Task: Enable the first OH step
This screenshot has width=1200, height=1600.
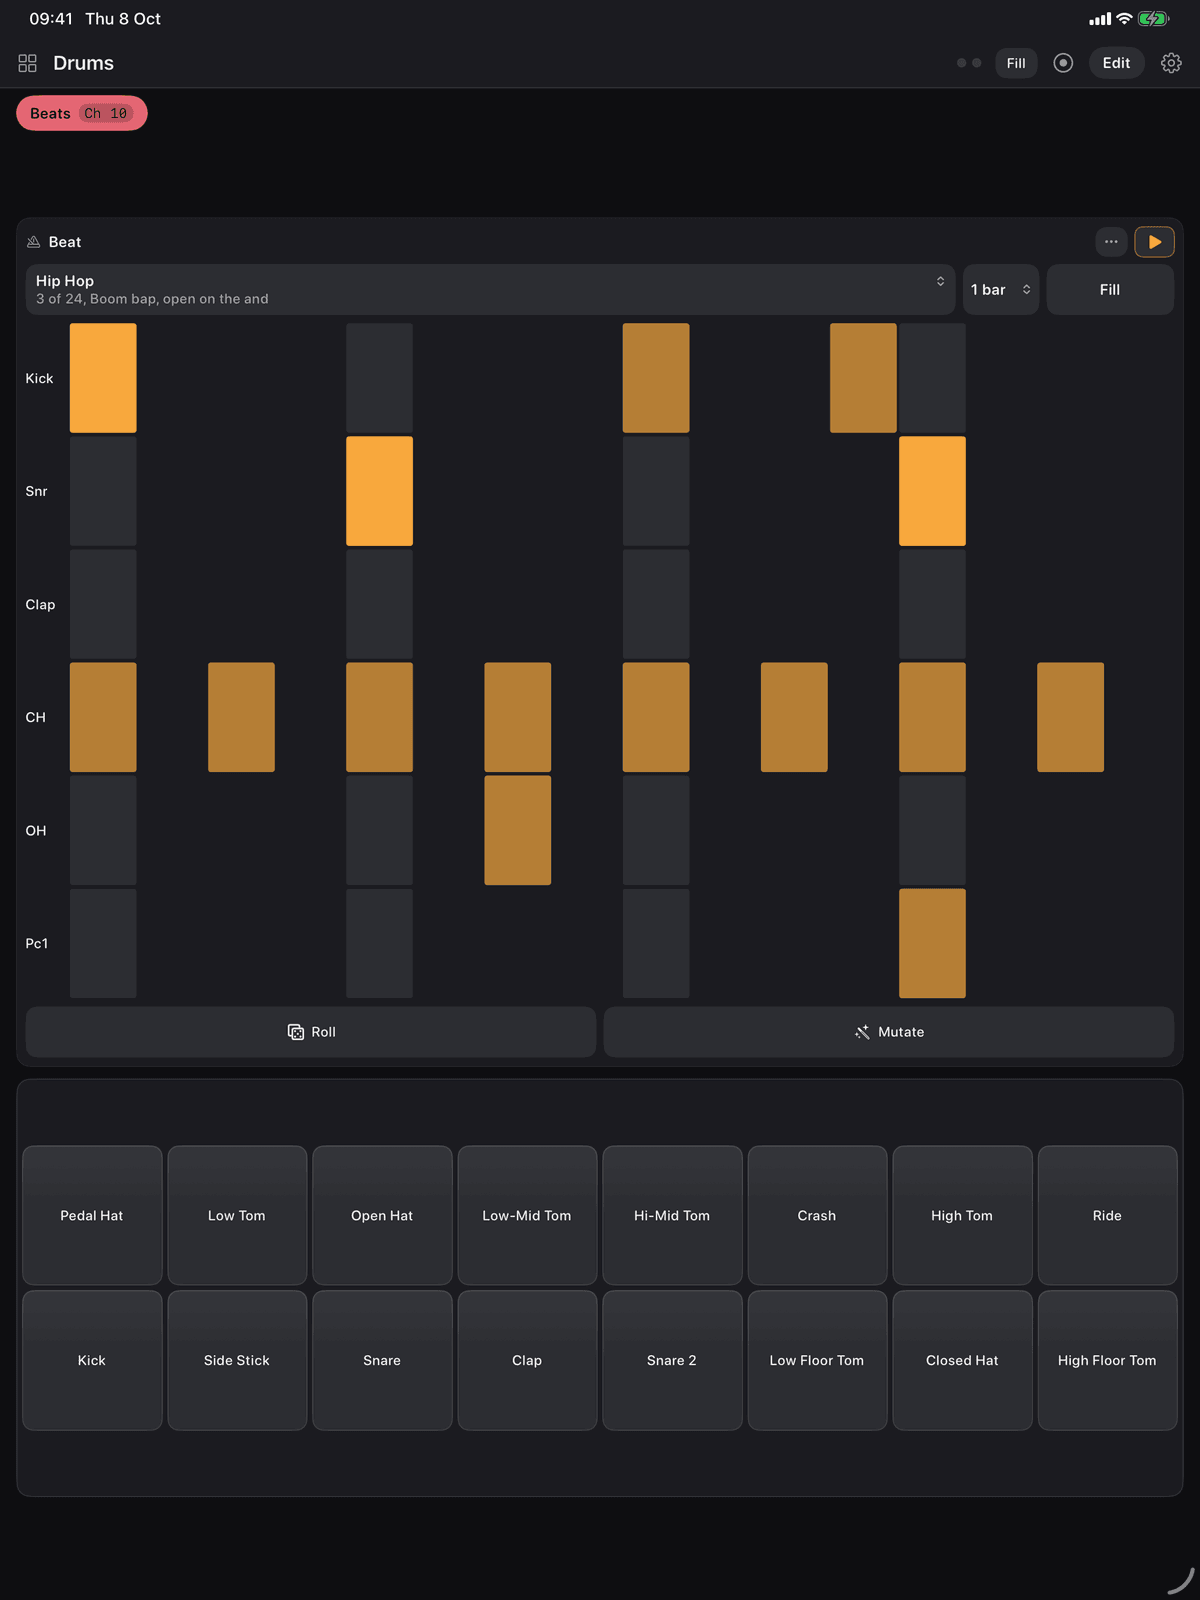Action: 103,830
